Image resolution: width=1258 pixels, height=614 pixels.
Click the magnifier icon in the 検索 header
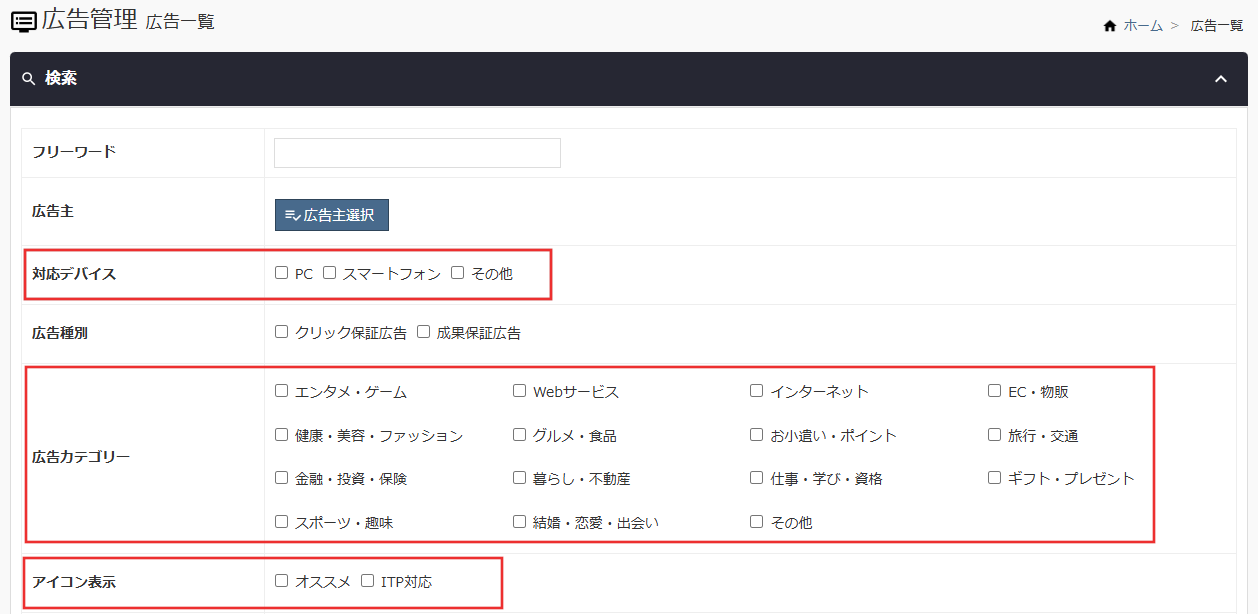coord(30,78)
